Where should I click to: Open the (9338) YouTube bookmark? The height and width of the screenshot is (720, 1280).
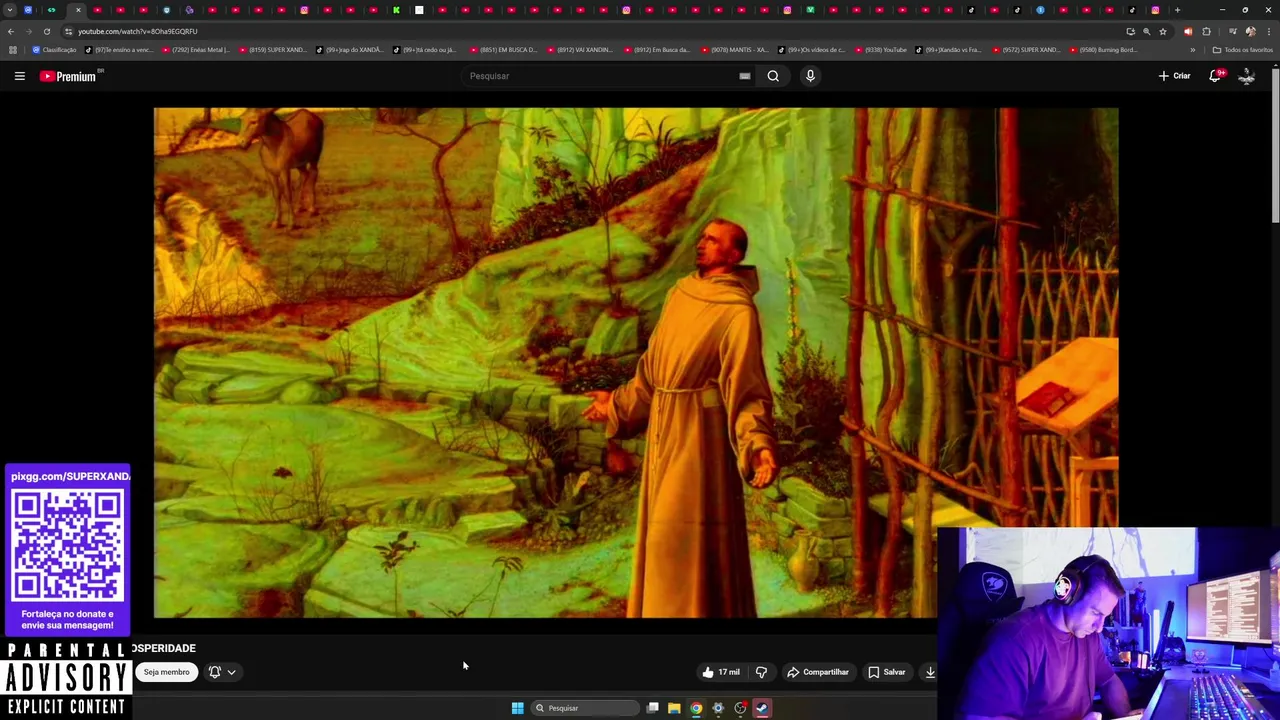point(881,50)
